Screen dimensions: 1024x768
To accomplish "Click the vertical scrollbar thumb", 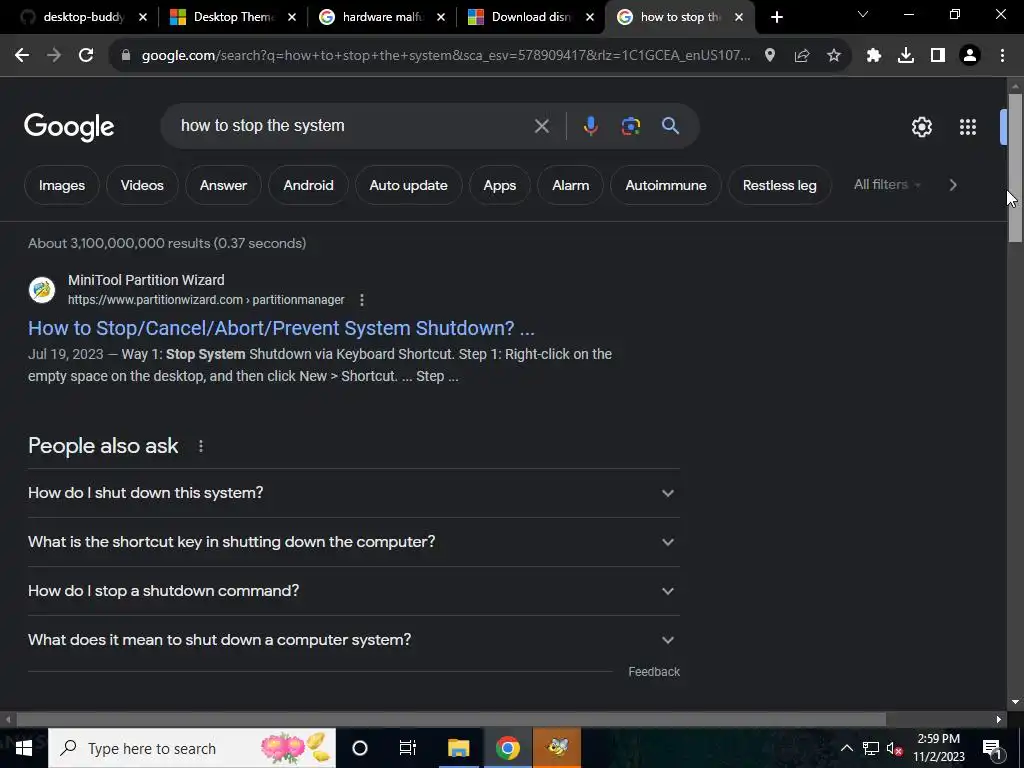I will coord(1015,168).
